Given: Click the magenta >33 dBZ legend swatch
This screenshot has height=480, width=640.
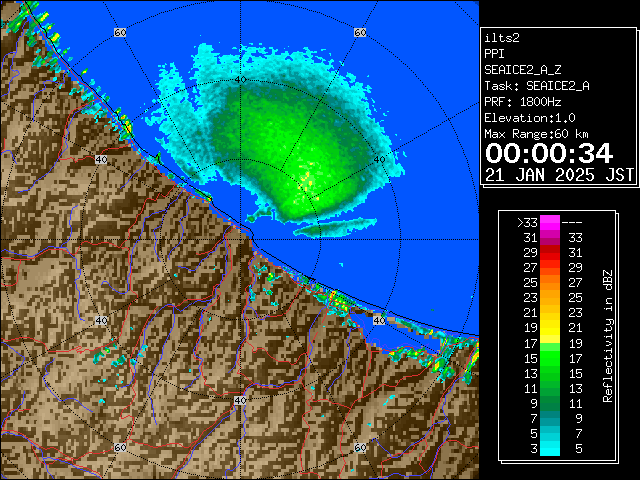Looking at the screenshot, I should click(550, 223).
